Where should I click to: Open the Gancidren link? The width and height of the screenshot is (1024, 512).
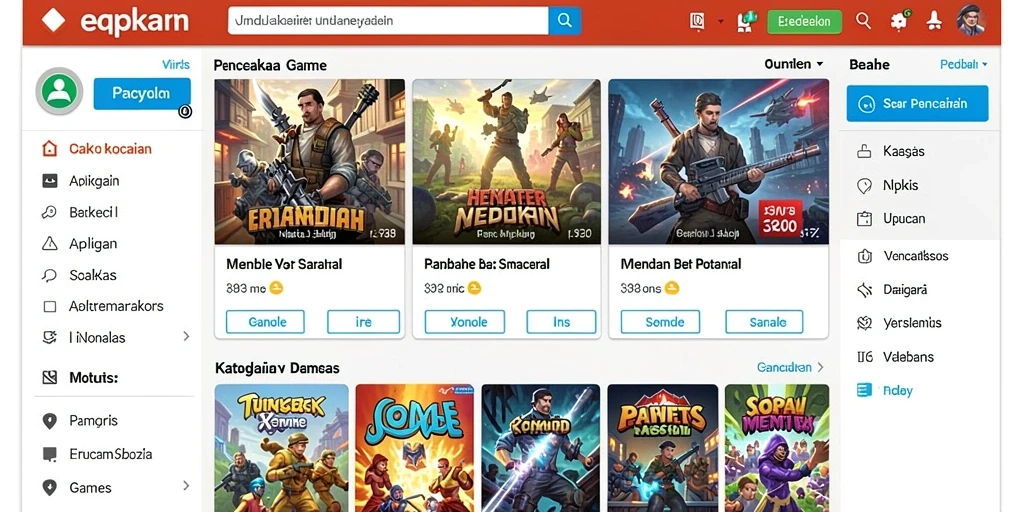point(790,367)
